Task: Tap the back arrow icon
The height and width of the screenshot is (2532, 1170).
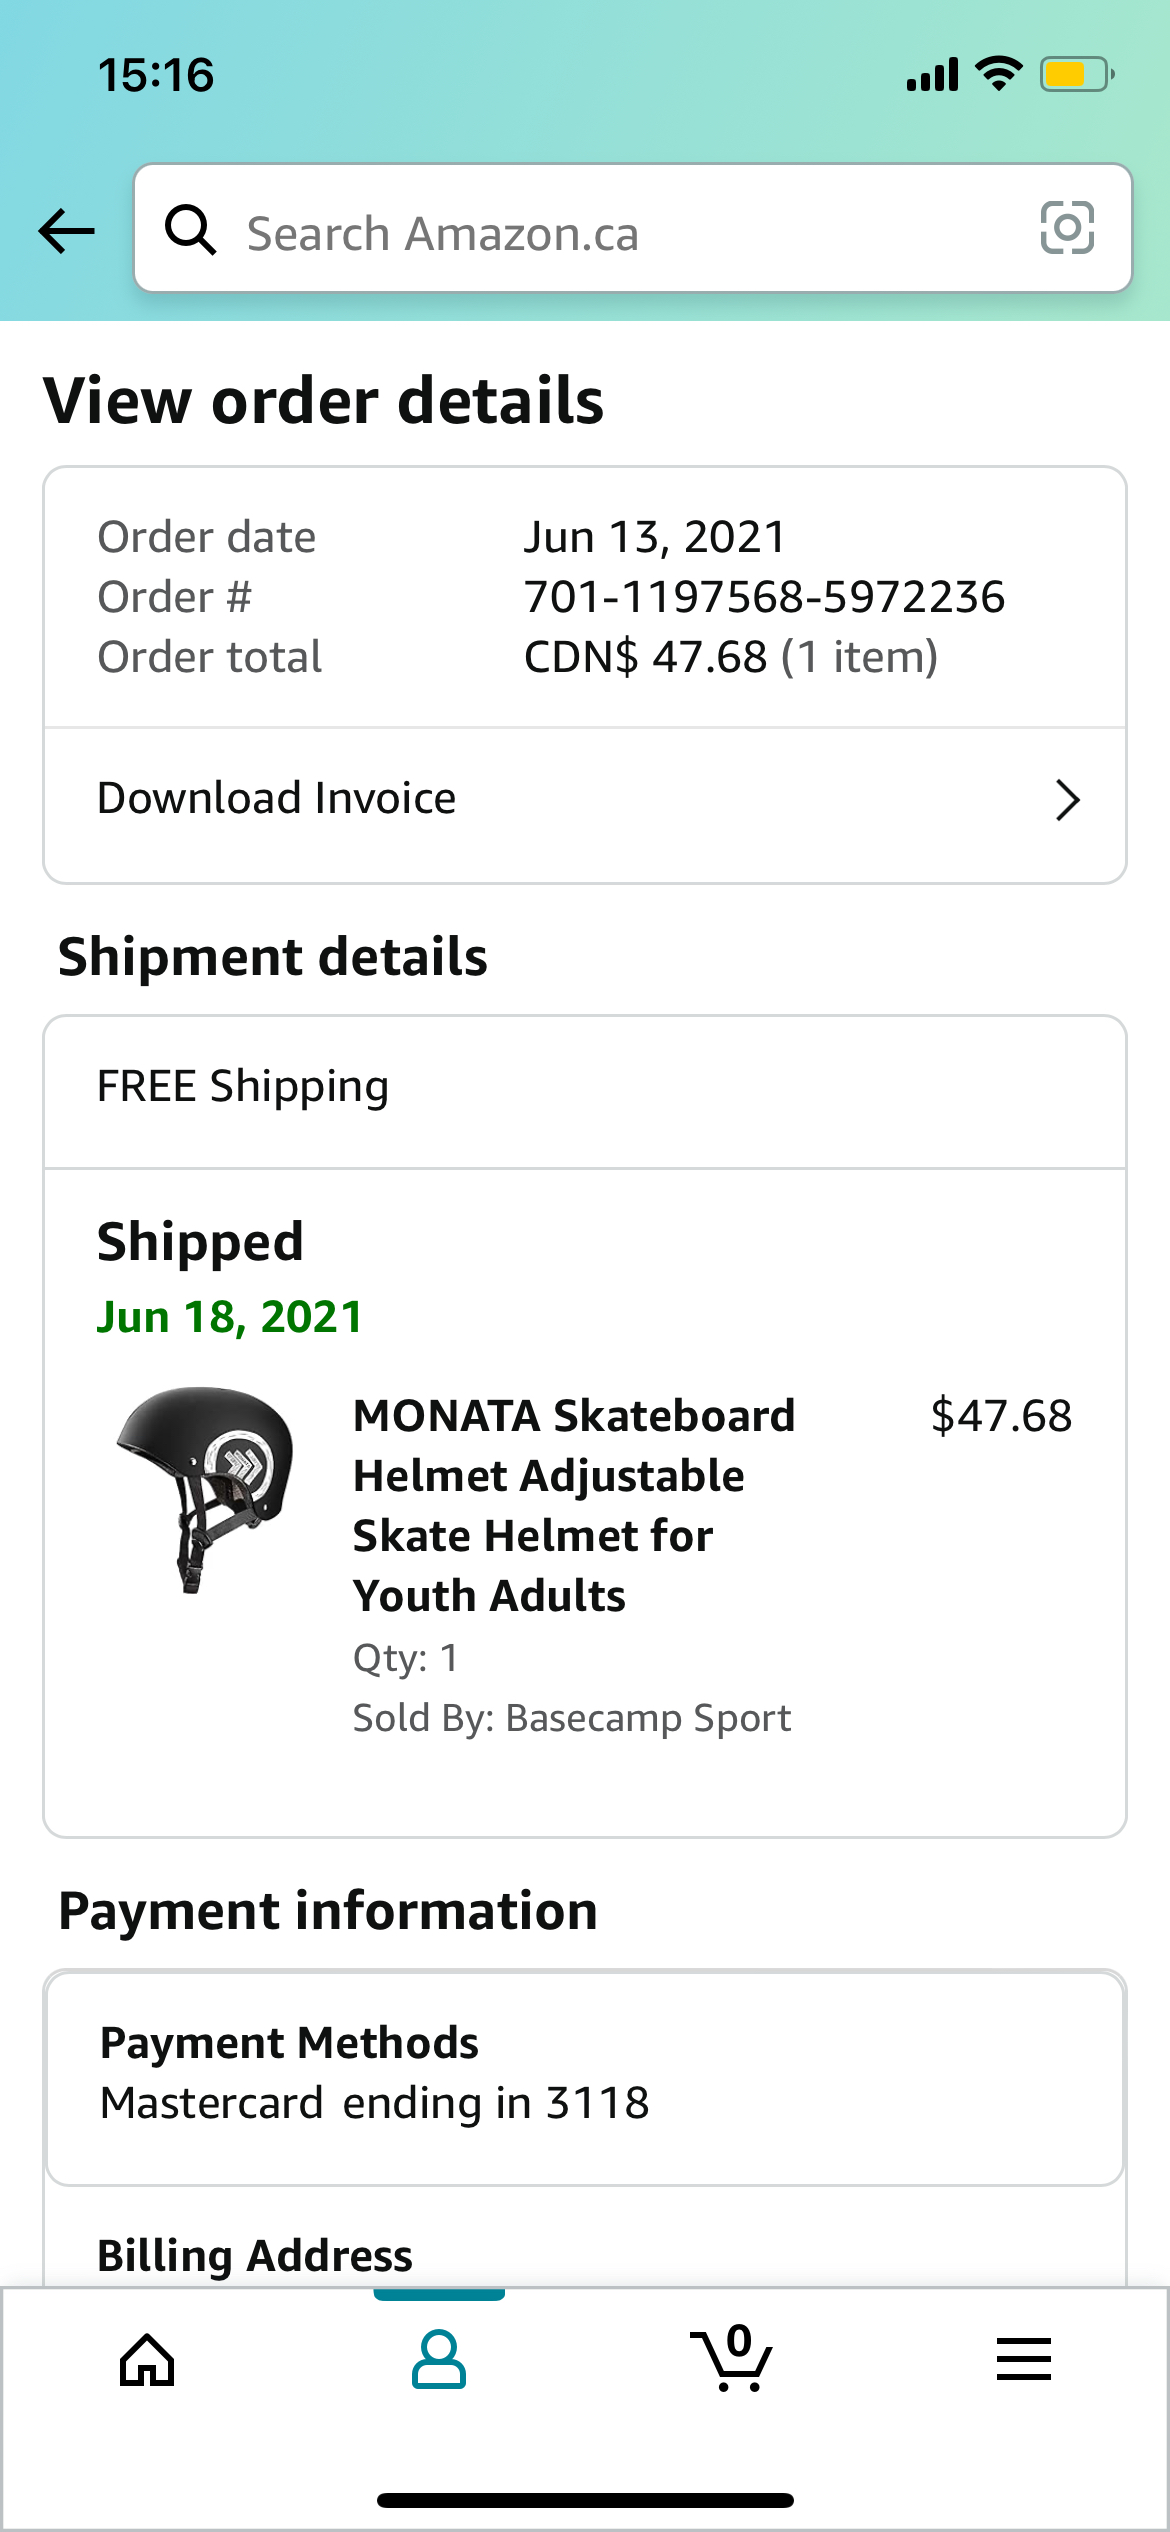Action: pyautogui.click(x=66, y=231)
